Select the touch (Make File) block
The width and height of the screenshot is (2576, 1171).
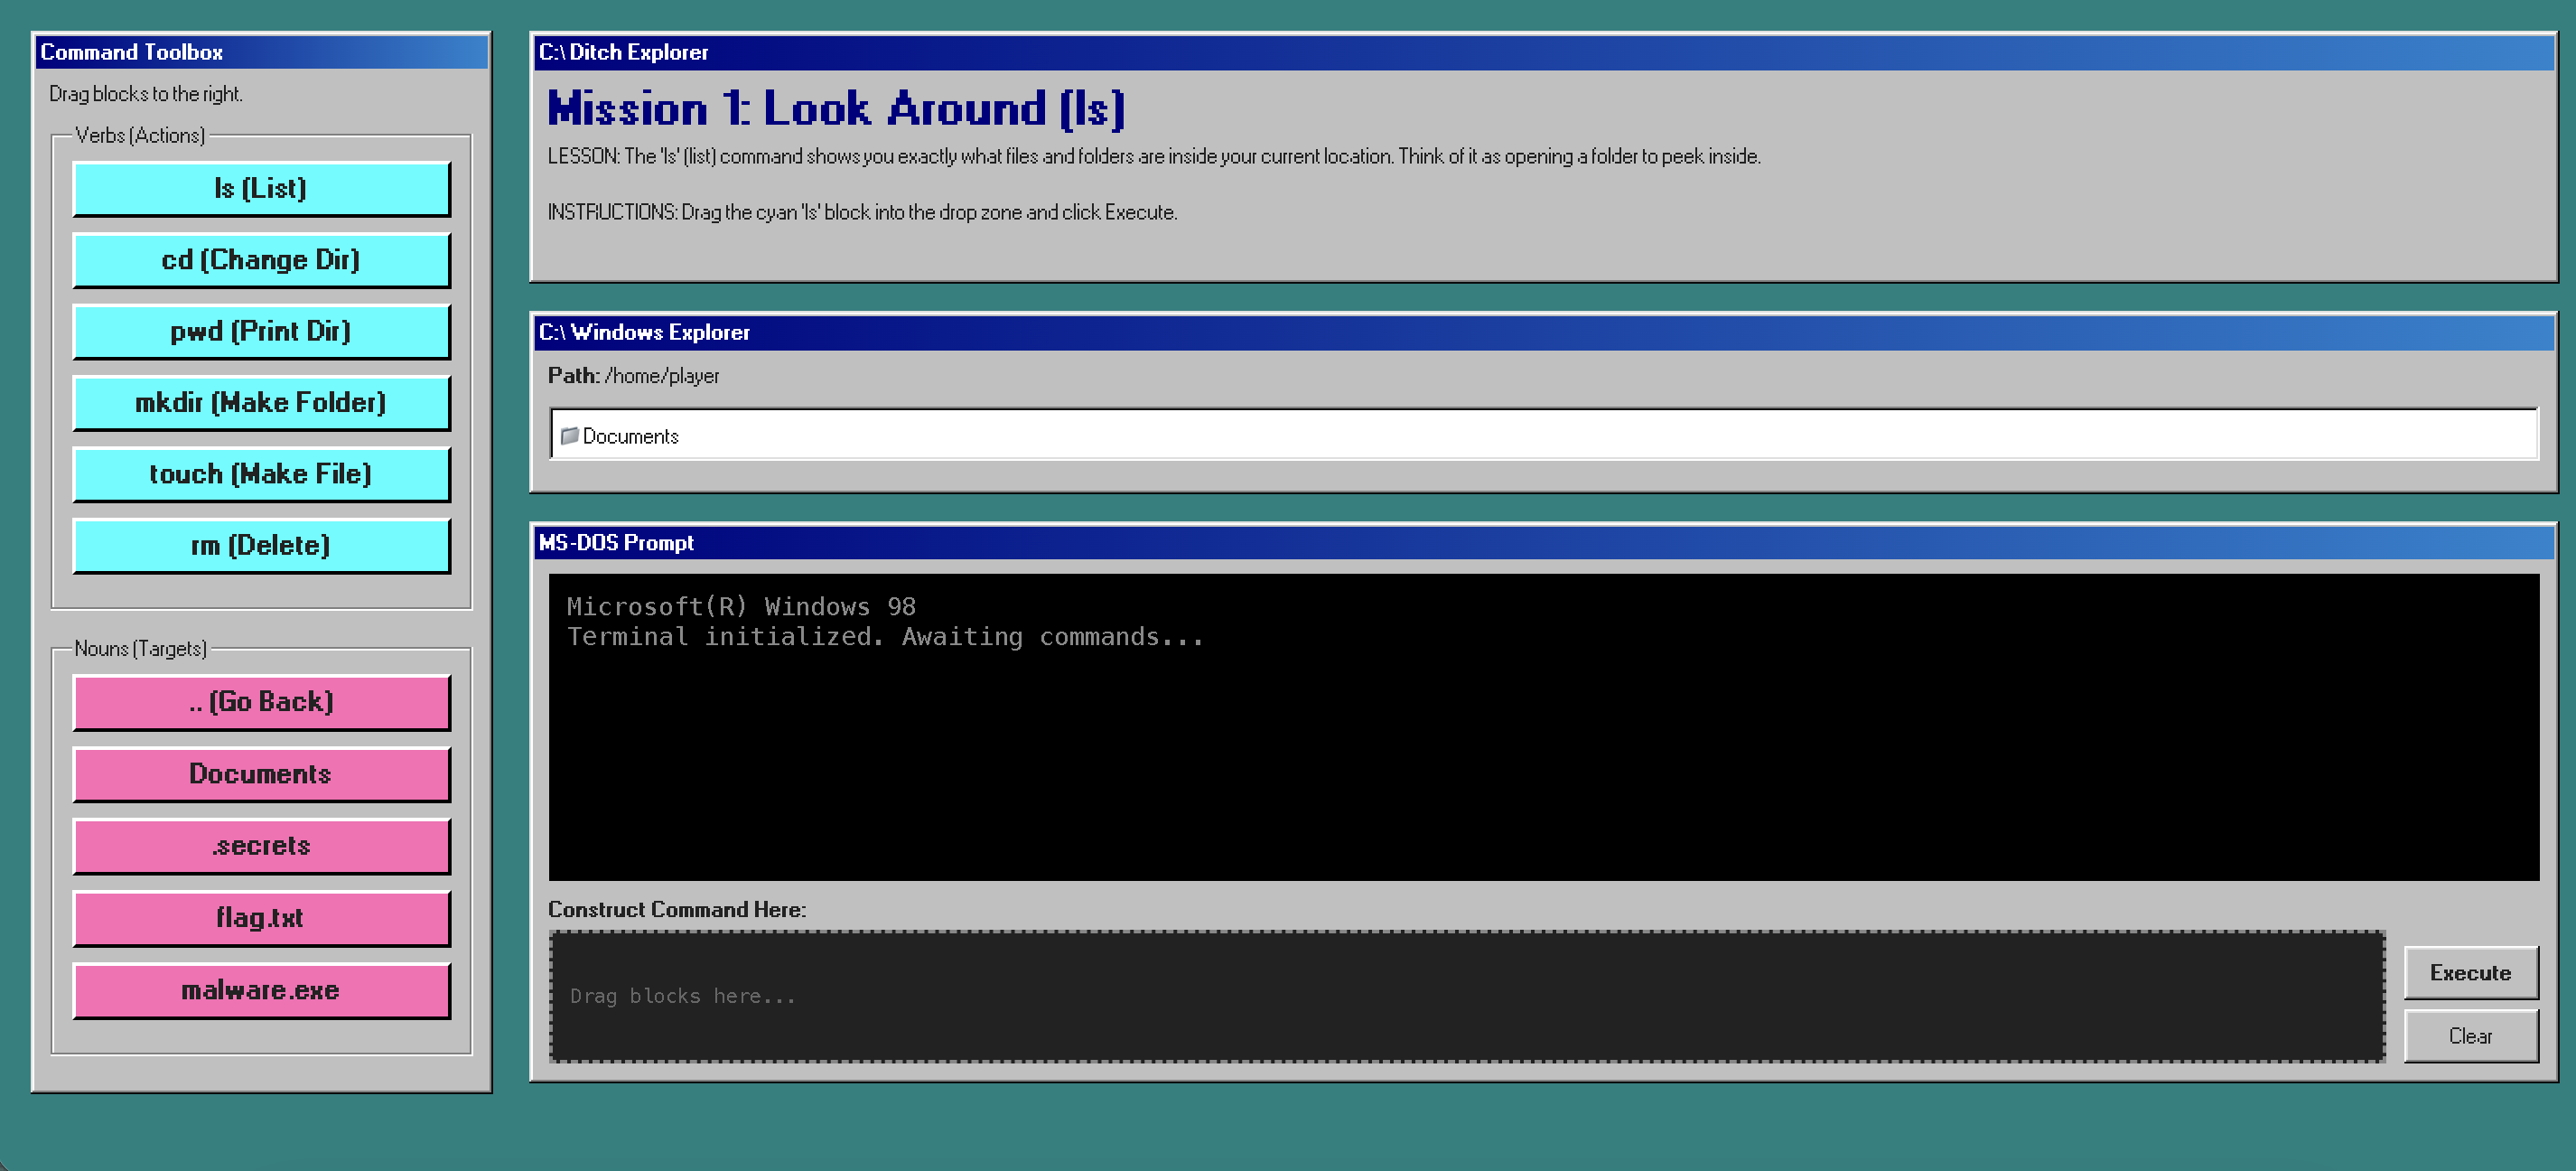tap(261, 474)
